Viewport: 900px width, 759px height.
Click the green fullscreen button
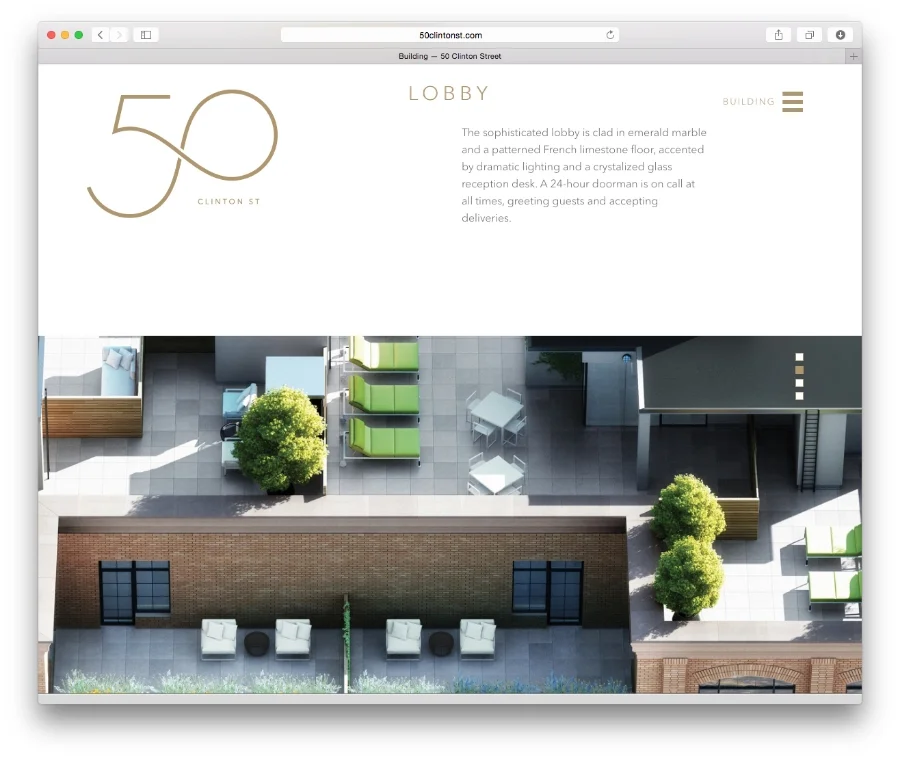point(79,35)
